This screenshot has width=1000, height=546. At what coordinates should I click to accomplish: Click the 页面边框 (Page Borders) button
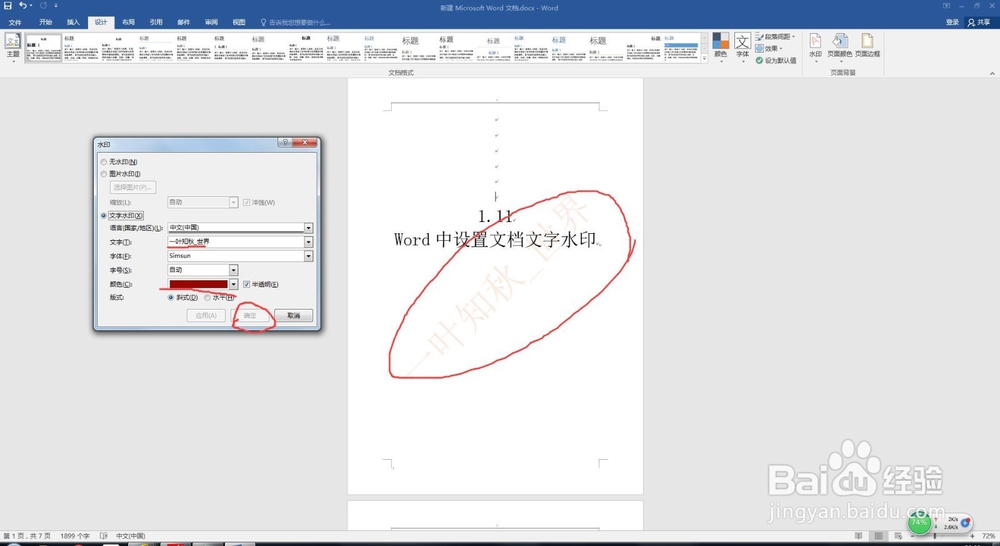coord(867,46)
